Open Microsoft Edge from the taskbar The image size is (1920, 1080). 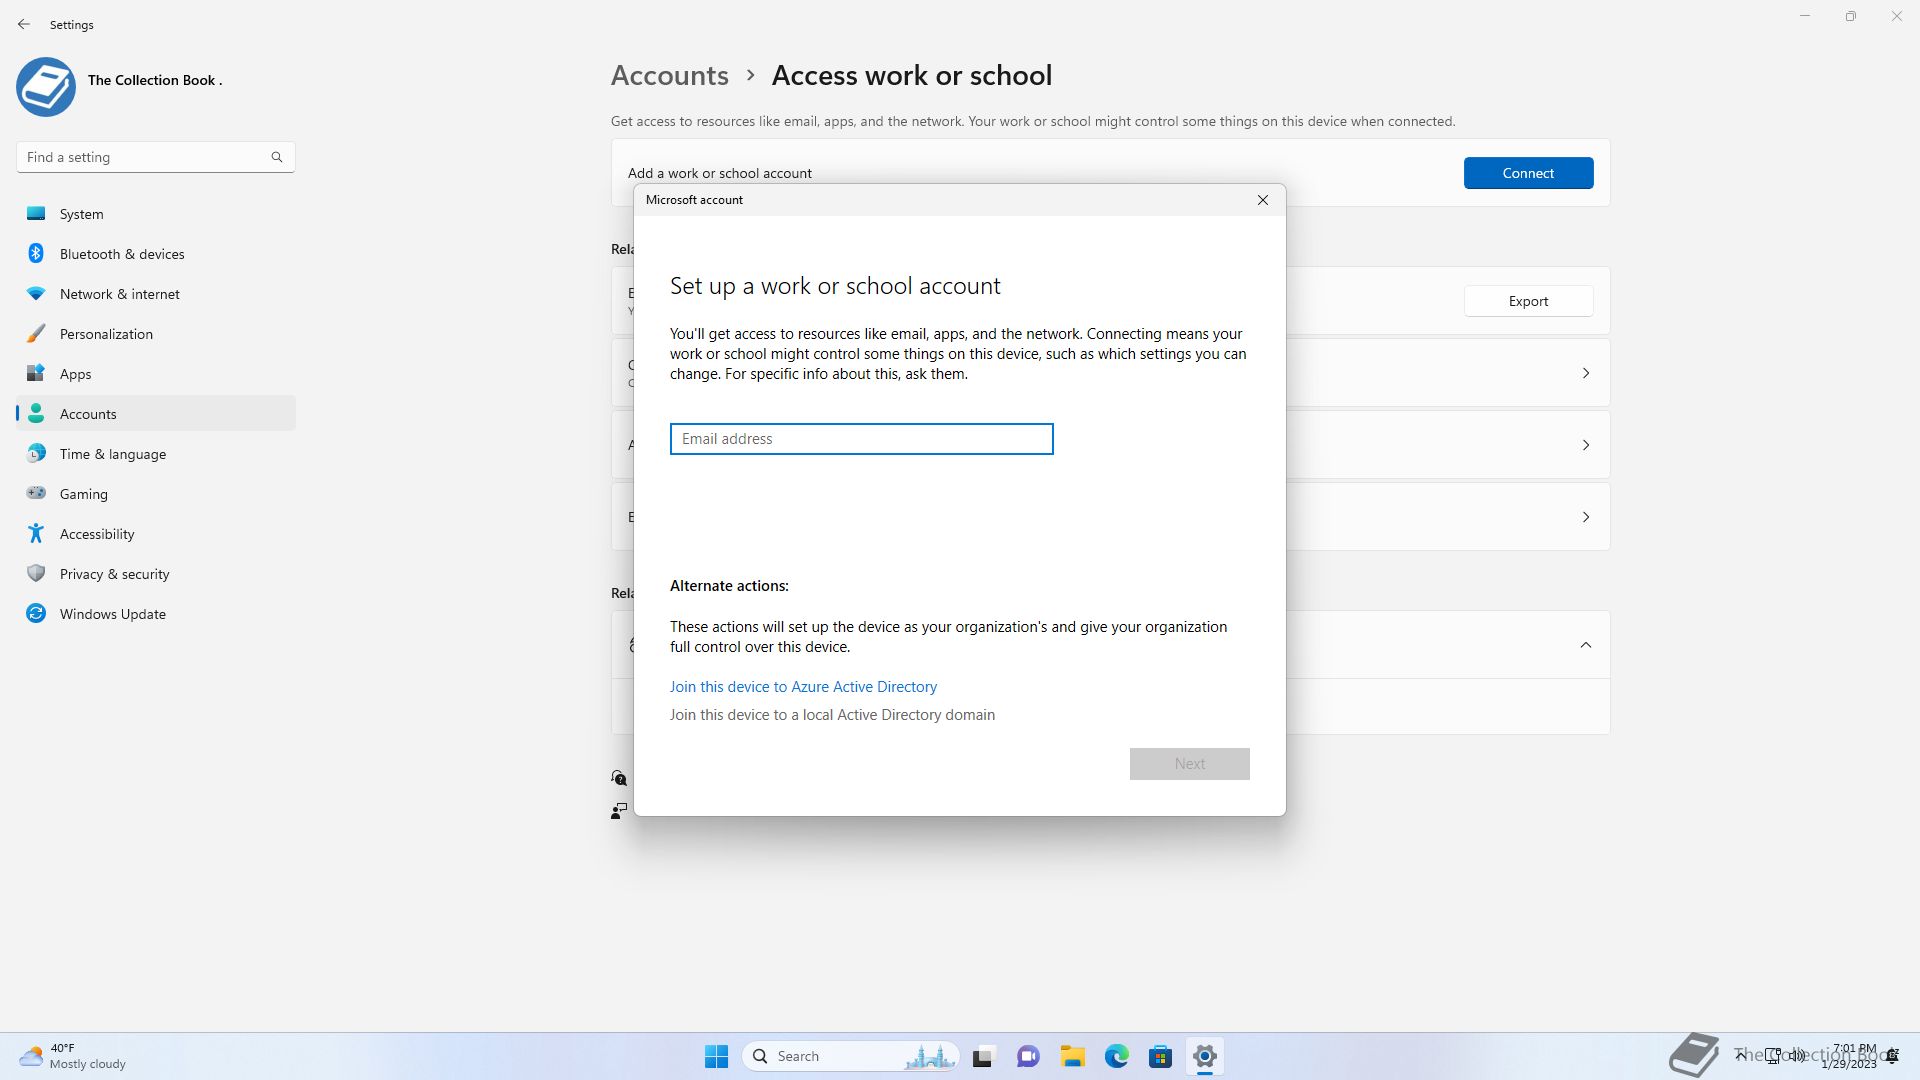[1116, 1056]
